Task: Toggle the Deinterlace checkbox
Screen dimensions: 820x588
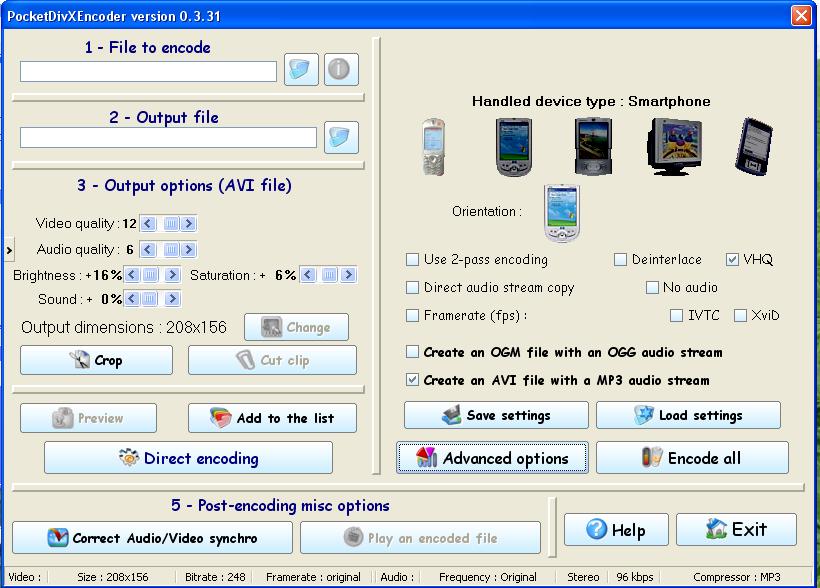Action: pyautogui.click(x=620, y=259)
